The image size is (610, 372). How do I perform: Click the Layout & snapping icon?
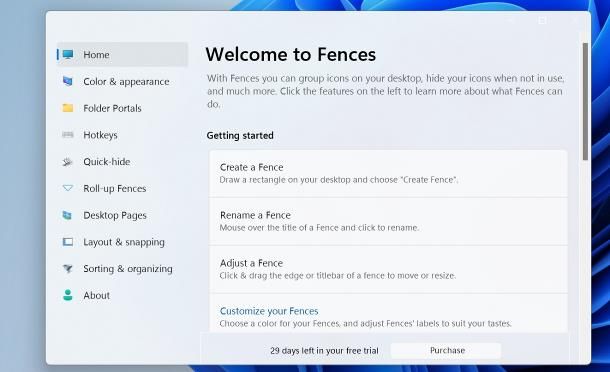point(68,242)
